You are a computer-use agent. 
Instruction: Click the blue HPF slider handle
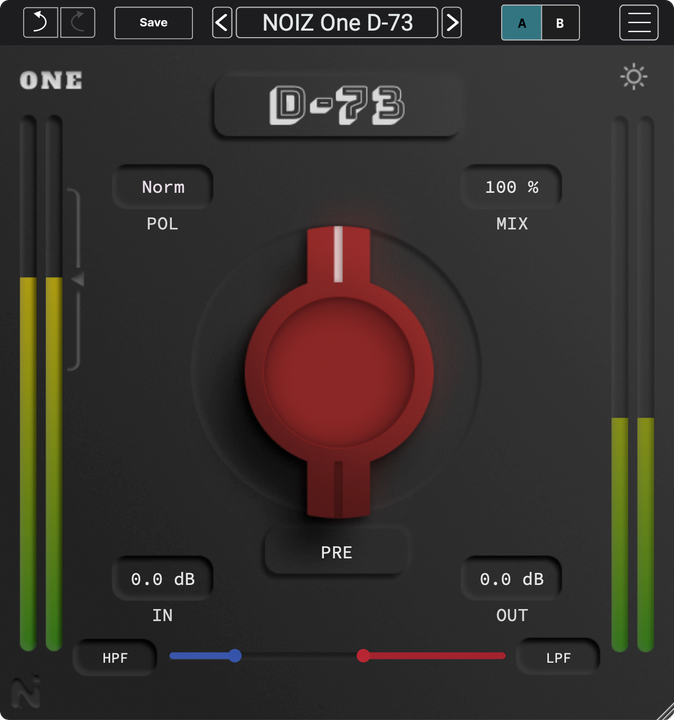pyautogui.click(x=235, y=656)
